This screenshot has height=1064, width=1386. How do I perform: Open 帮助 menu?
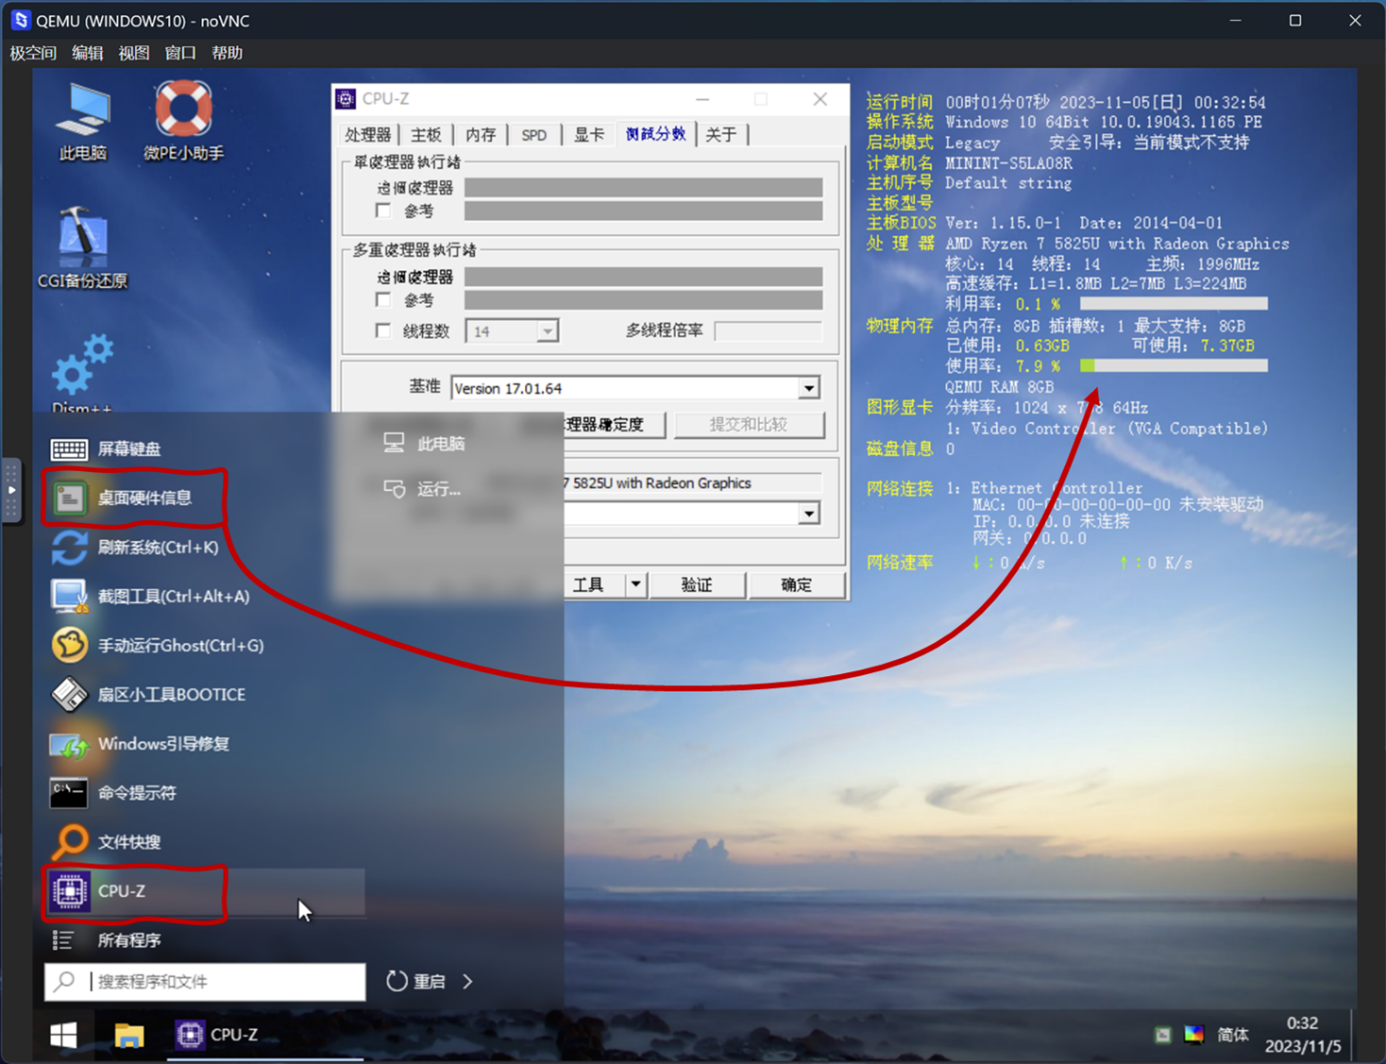(x=227, y=53)
